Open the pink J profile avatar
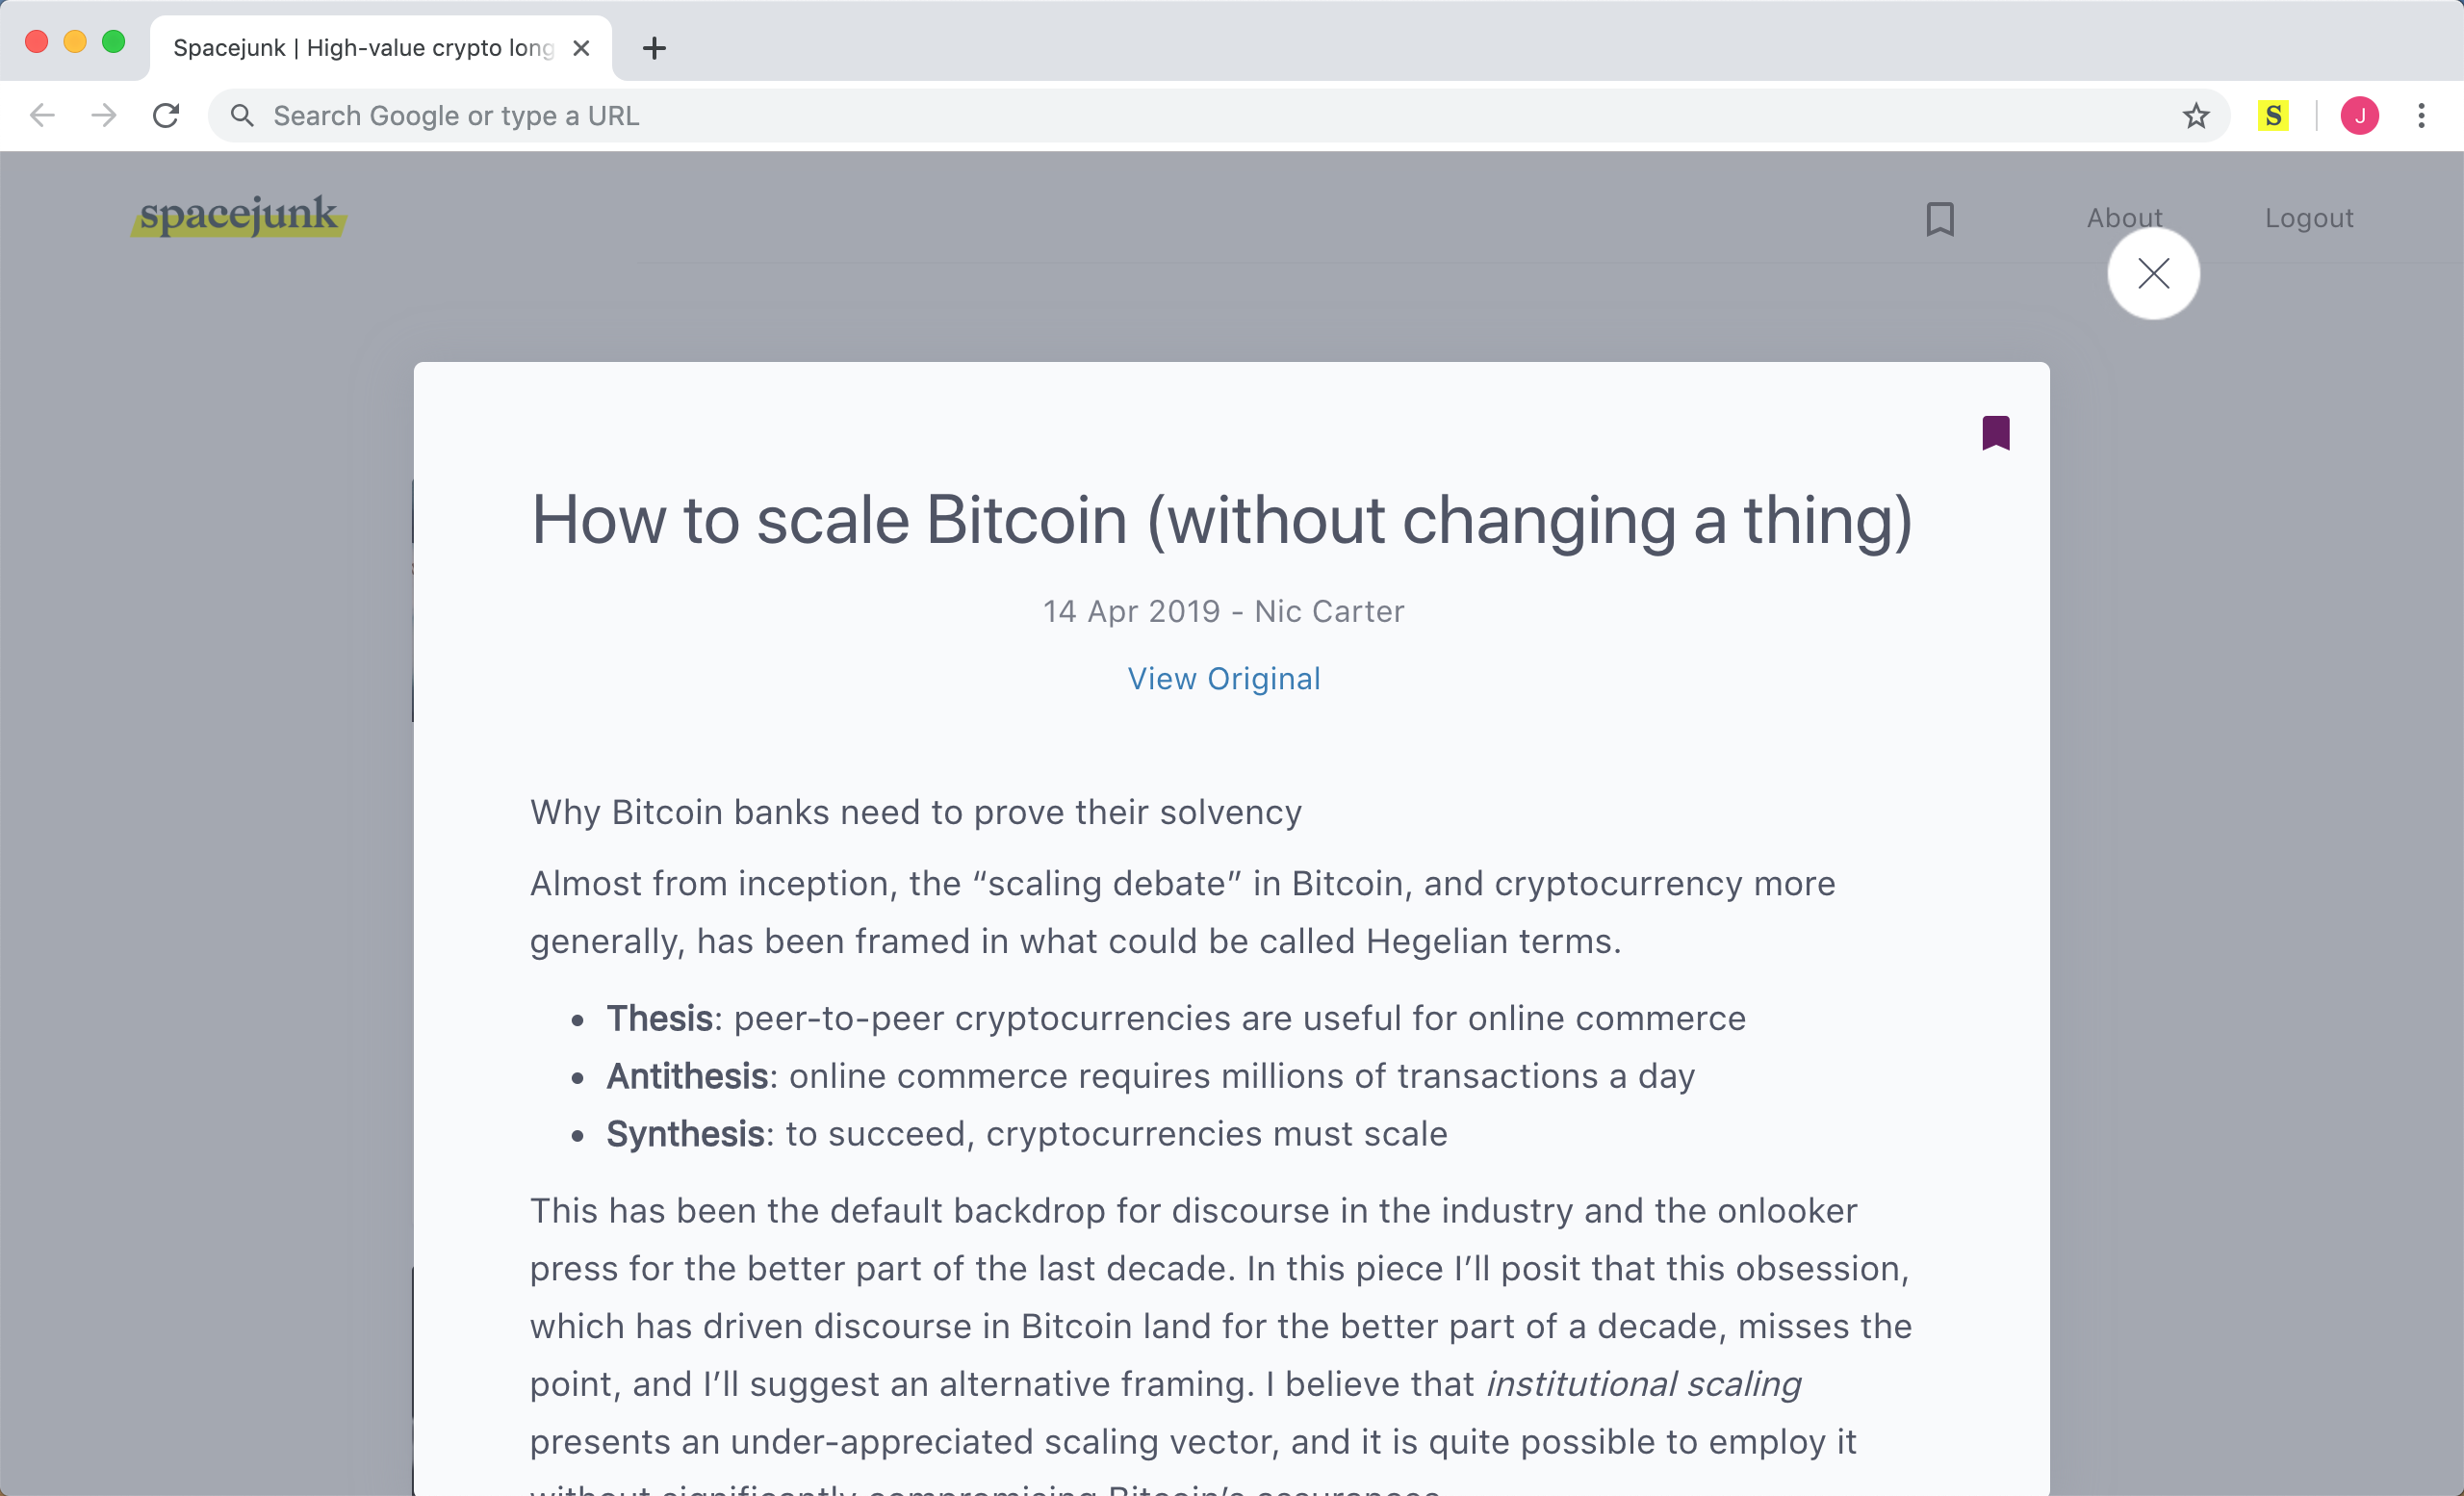The height and width of the screenshot is (1496, 2464). tap(2359, 116)
